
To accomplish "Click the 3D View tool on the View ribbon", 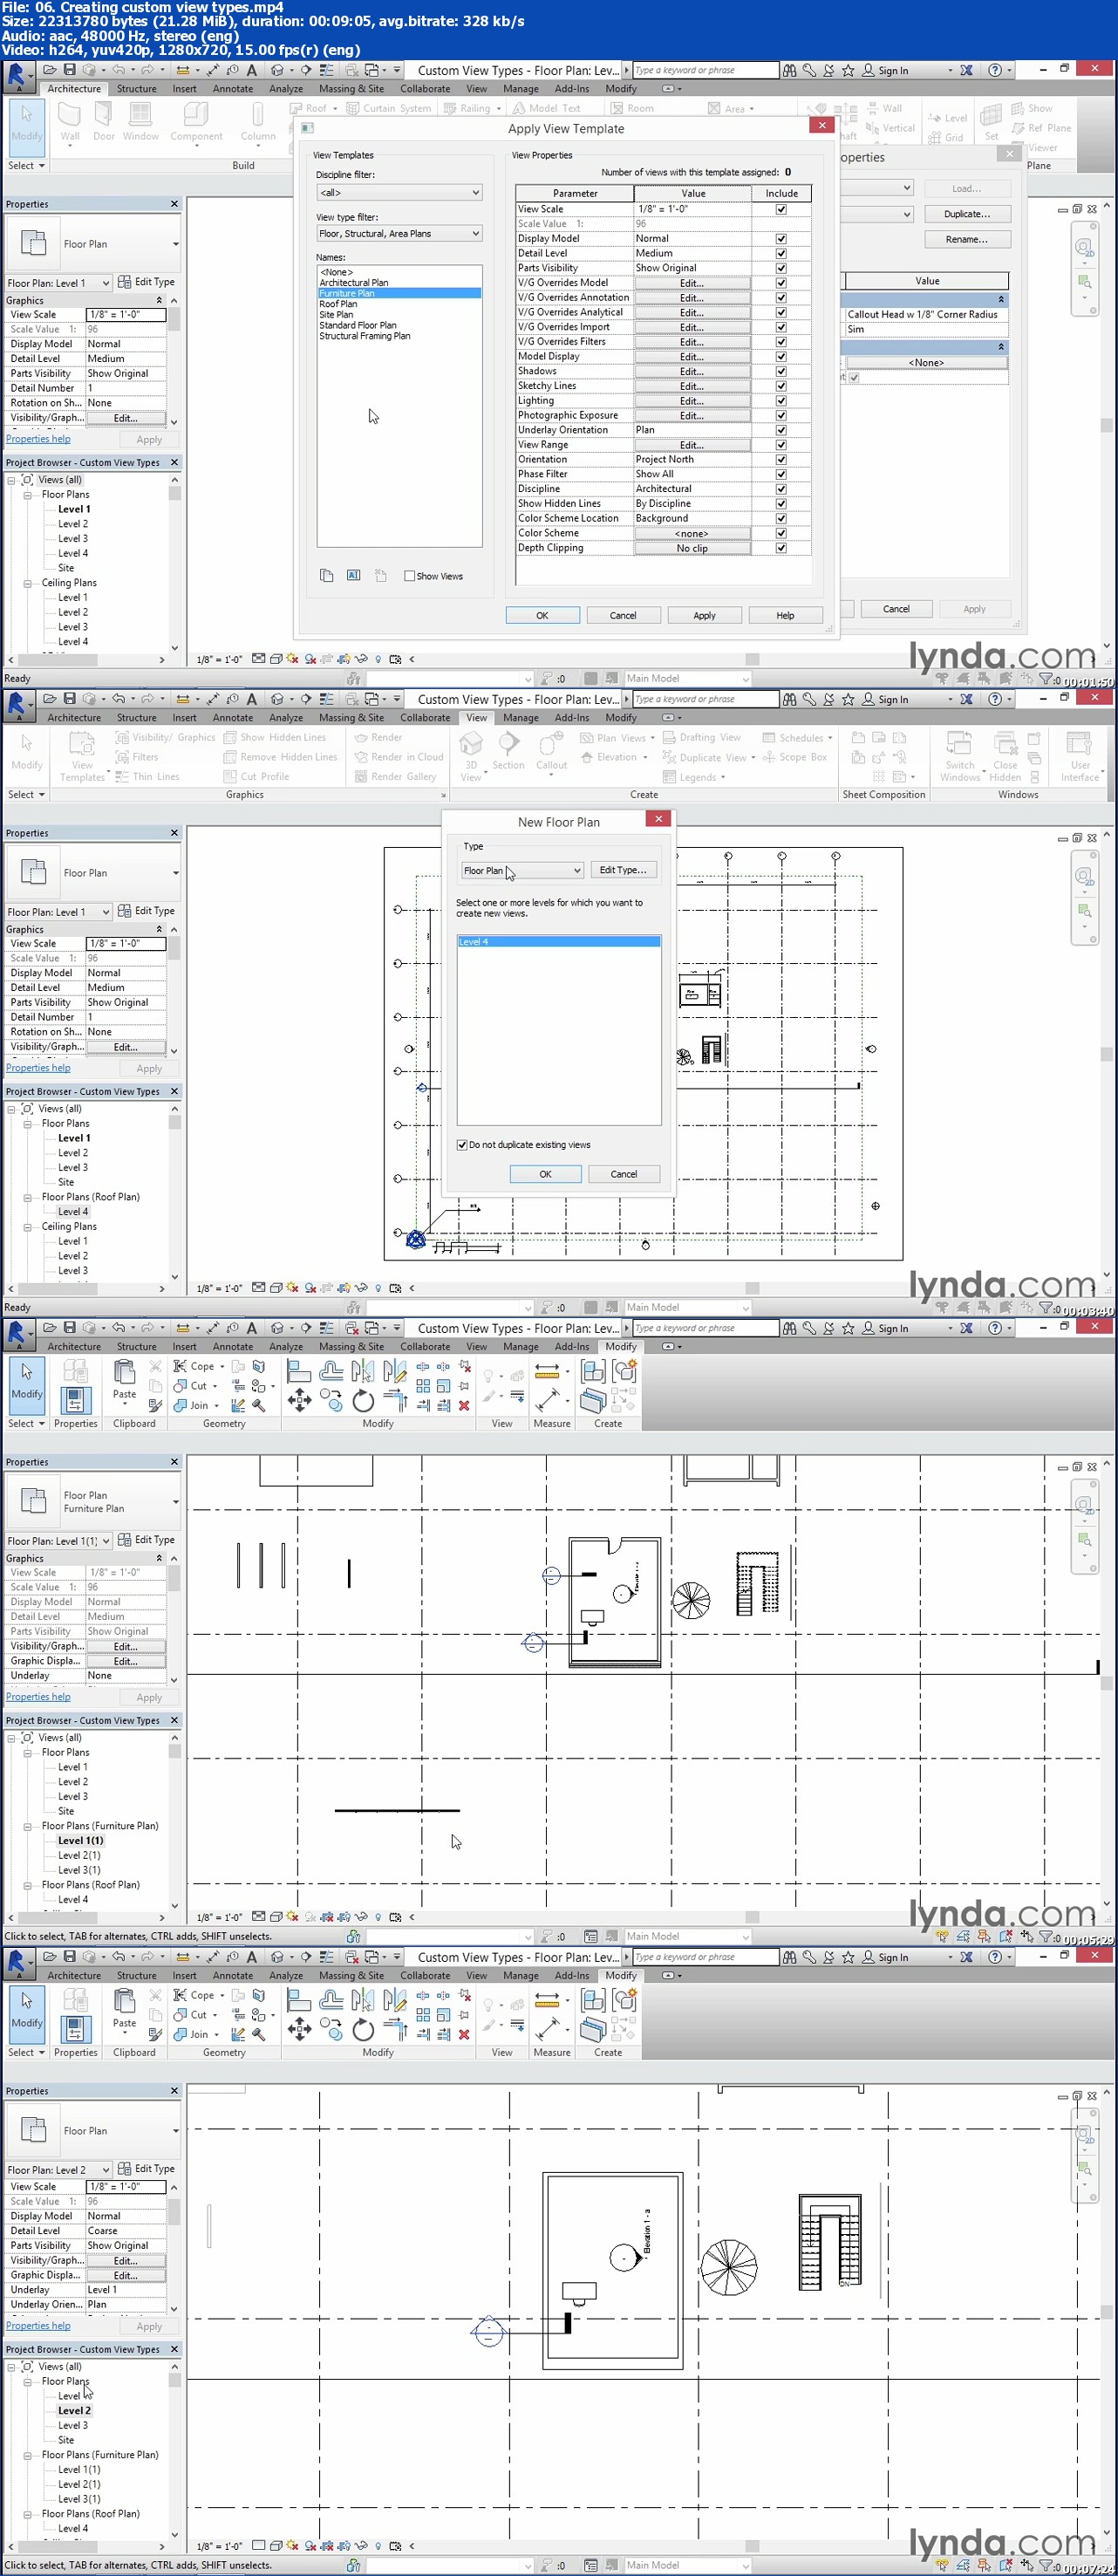I will click(471, 757).
